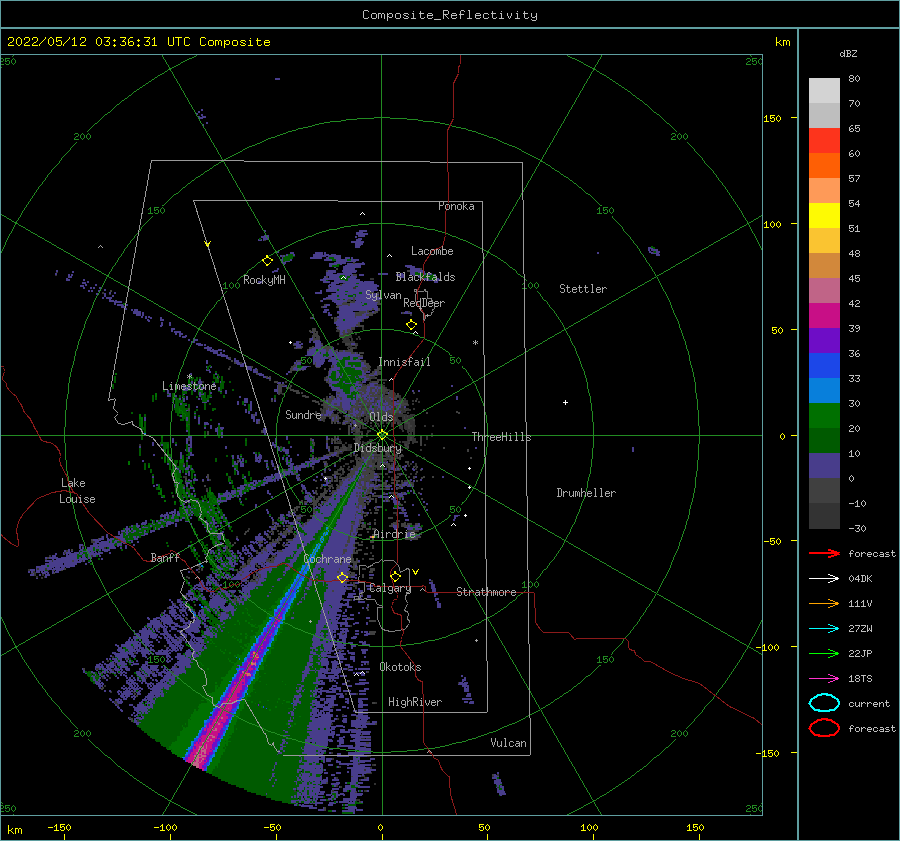
Task: Select the orange 111V arrow legend entry
Action: tap(824, 603)
